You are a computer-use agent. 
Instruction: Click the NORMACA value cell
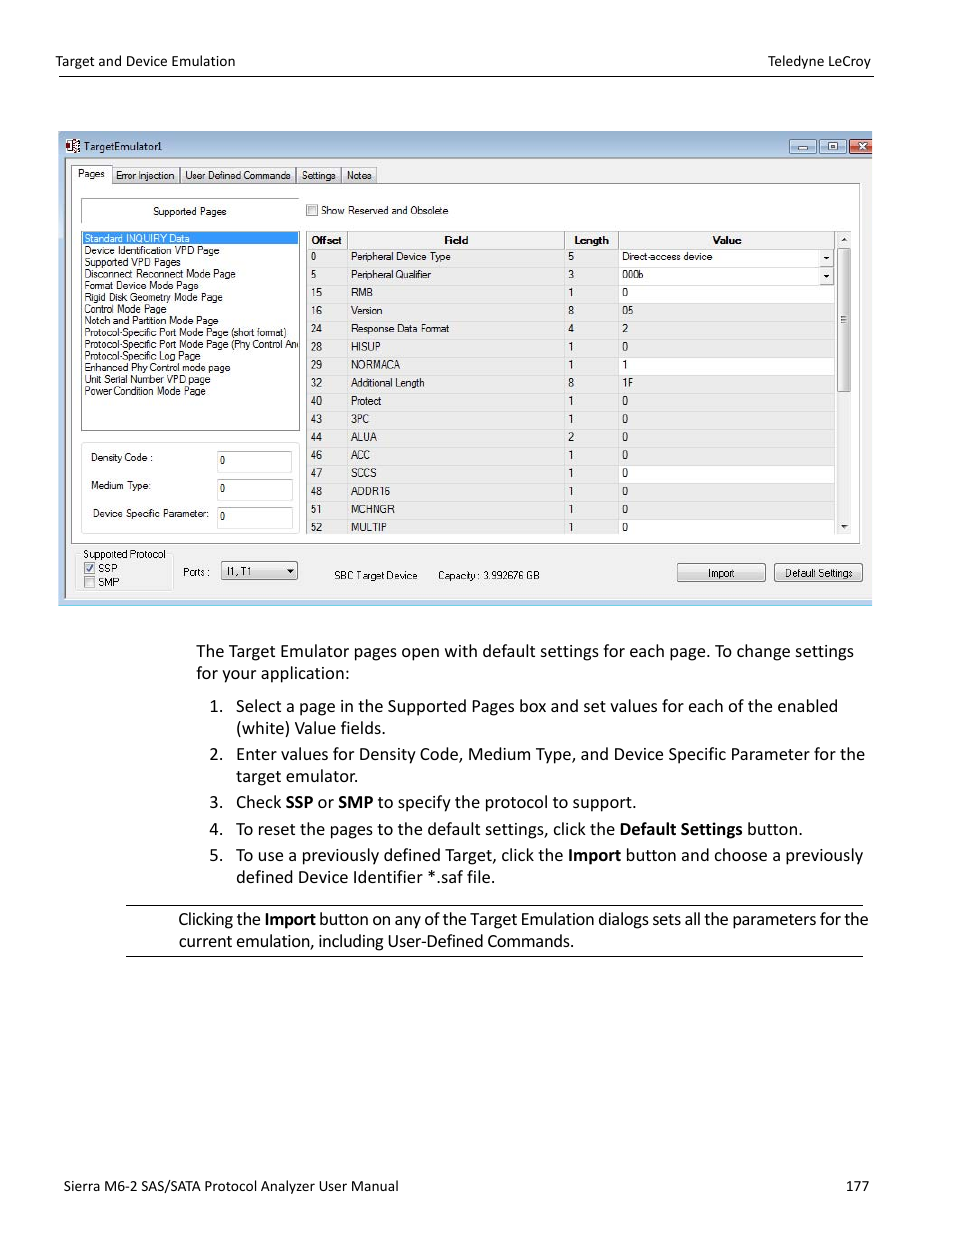(726, 365)
